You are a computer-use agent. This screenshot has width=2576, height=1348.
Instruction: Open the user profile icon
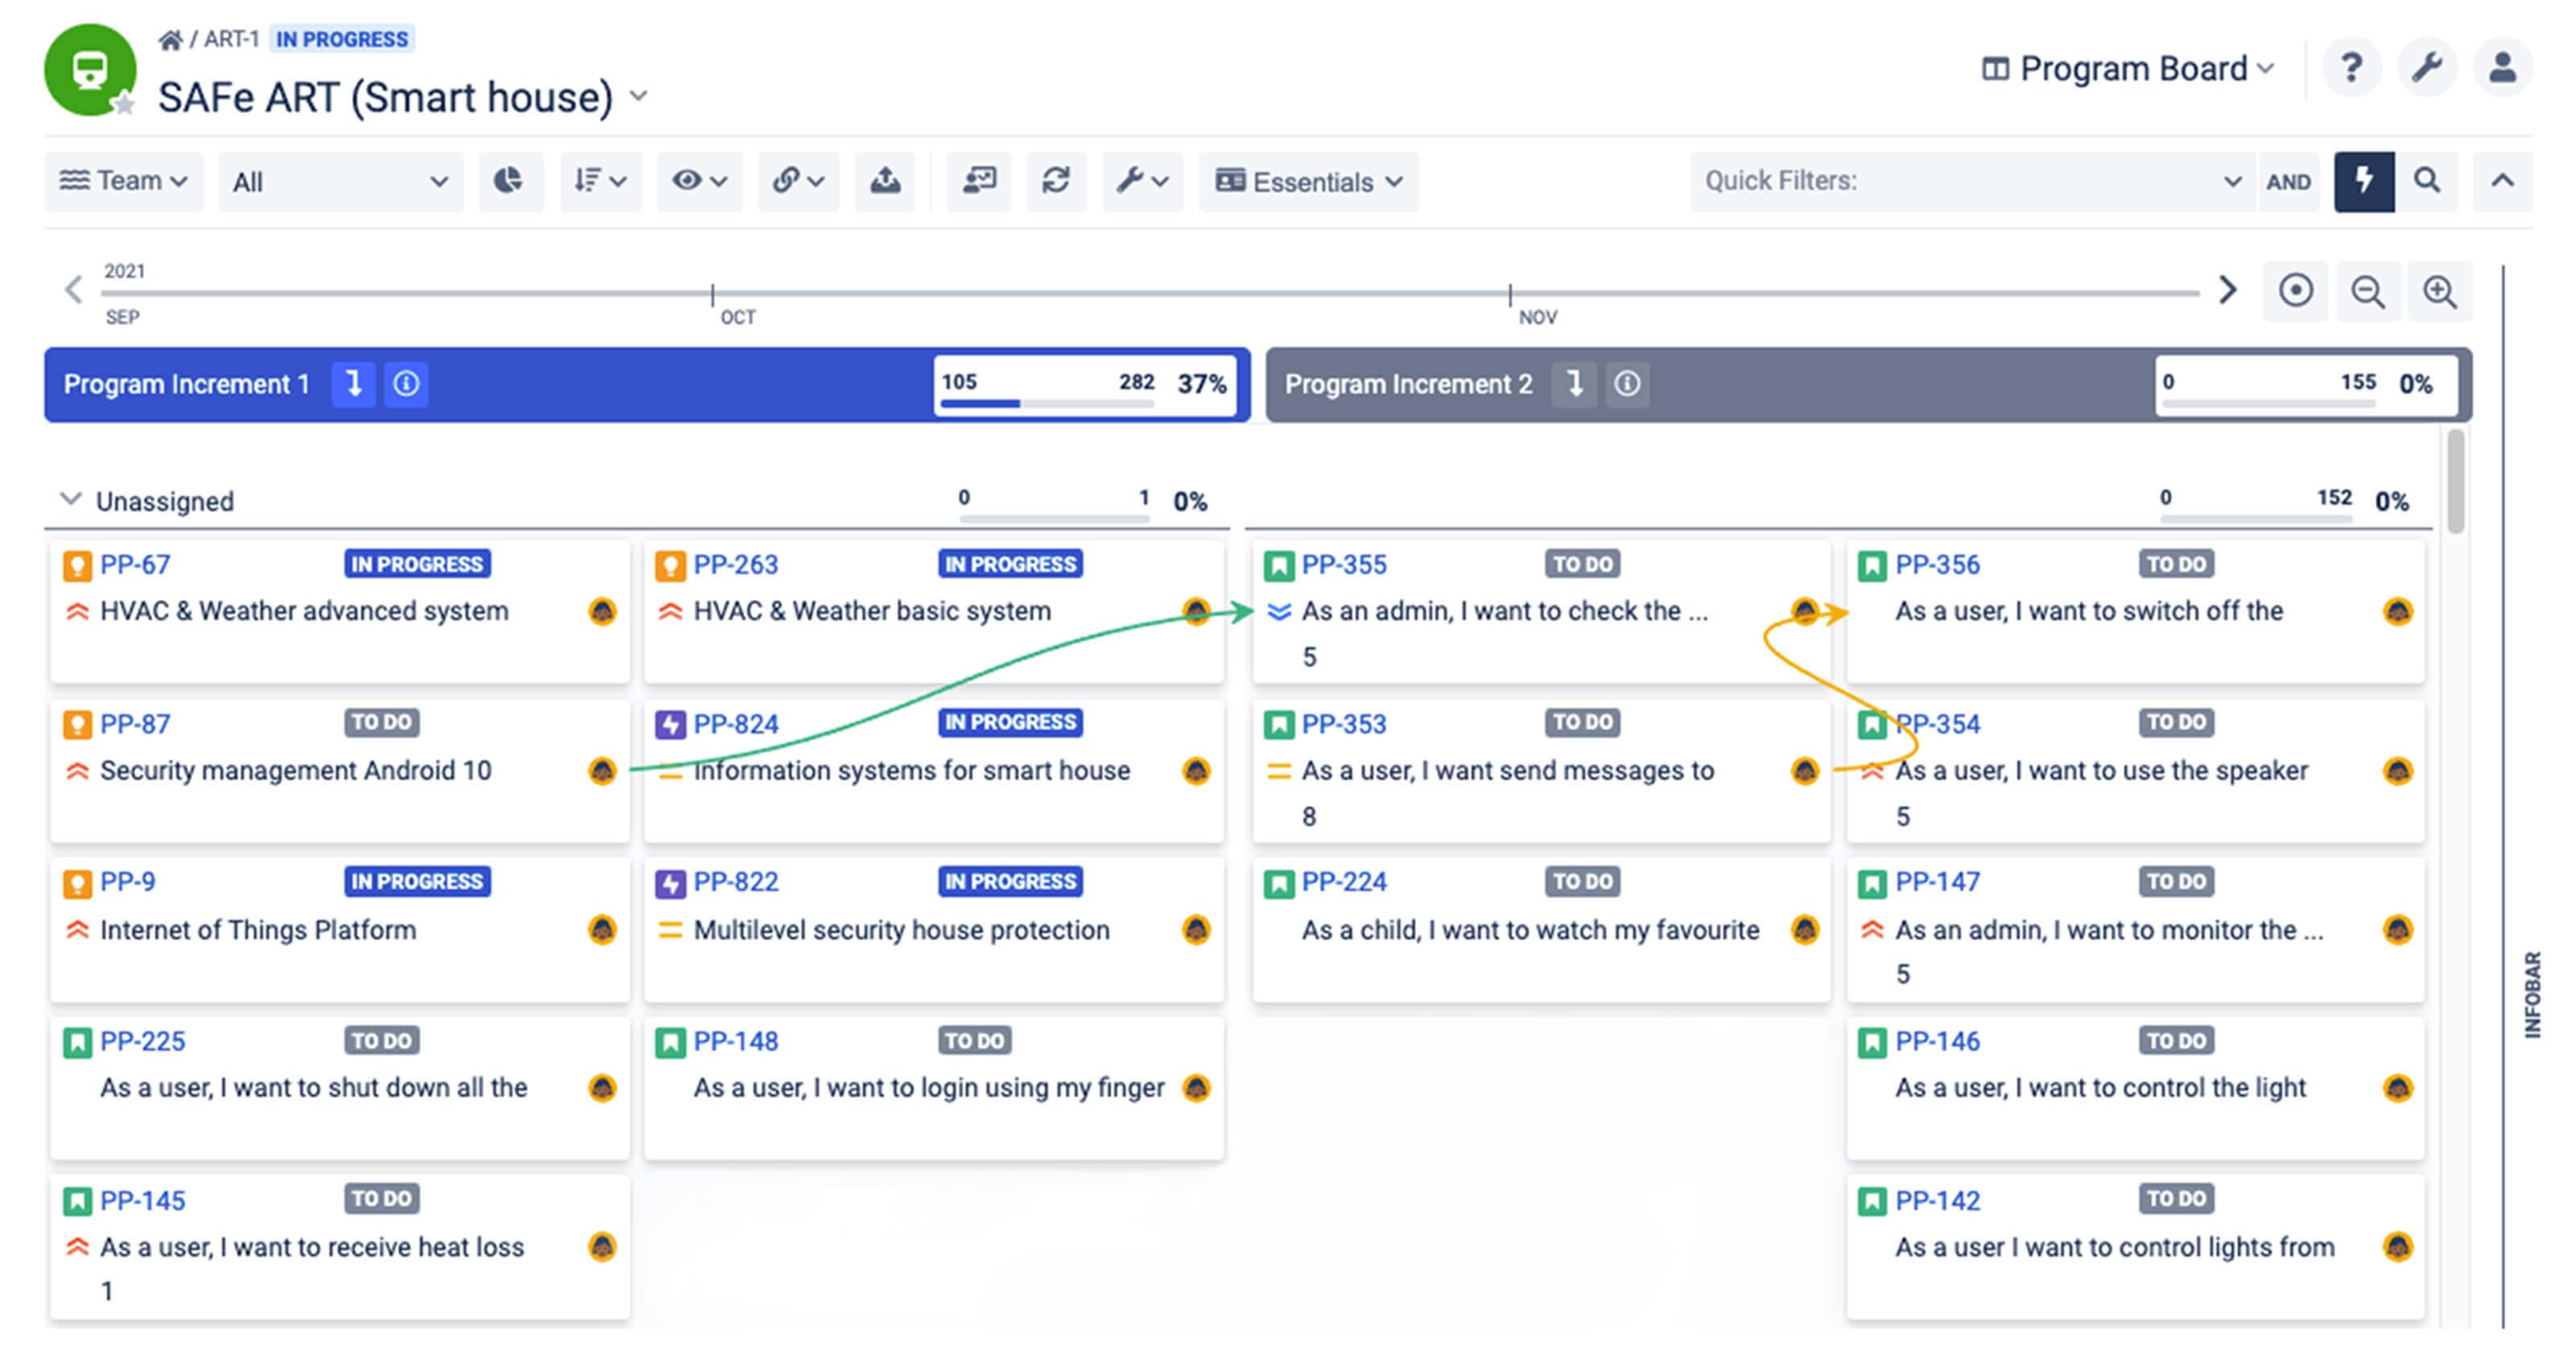pos(2502,68)
